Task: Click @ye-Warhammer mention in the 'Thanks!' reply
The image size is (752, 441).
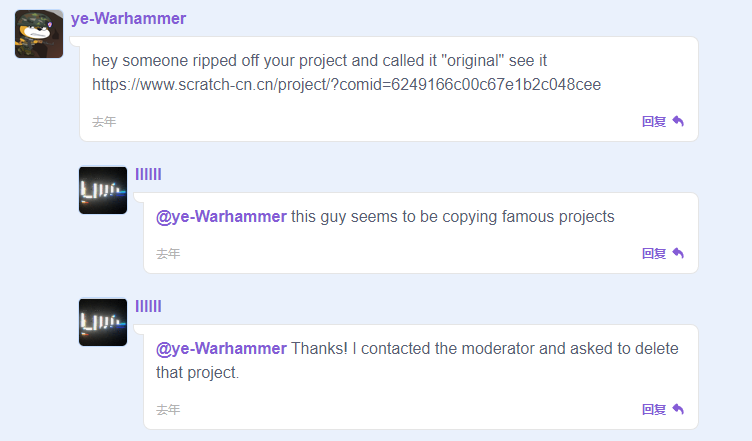Action: tap(221, 348)
